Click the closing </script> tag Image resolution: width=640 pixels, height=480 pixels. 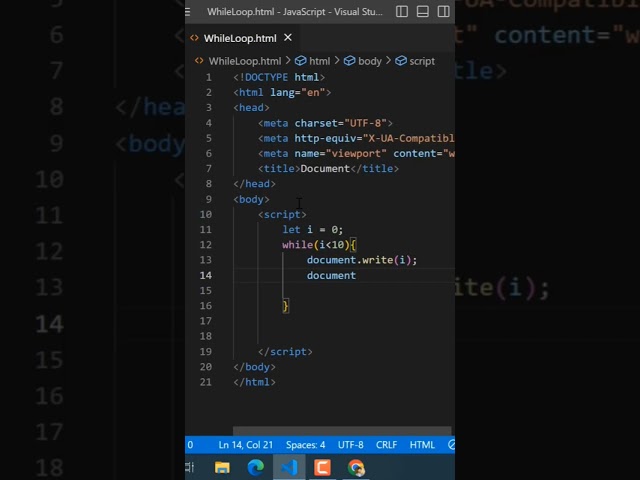(285, 351)
